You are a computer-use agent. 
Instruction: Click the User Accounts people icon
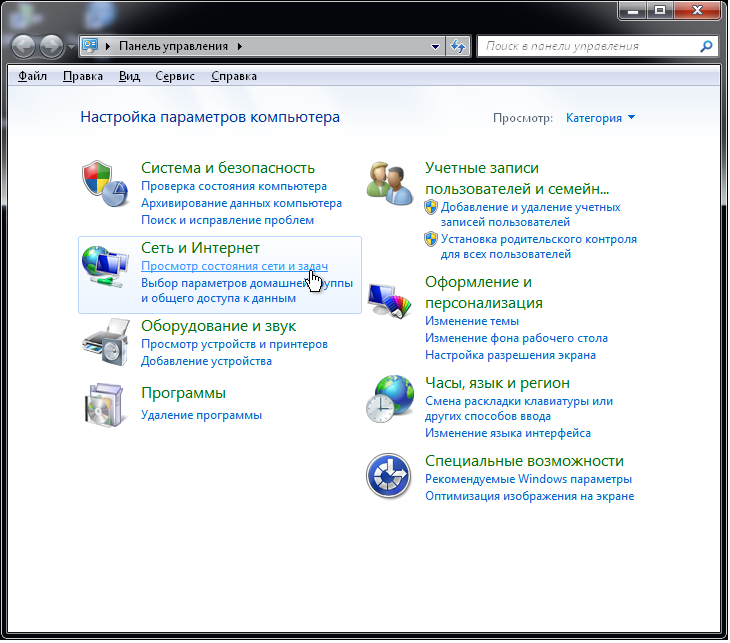389,181
